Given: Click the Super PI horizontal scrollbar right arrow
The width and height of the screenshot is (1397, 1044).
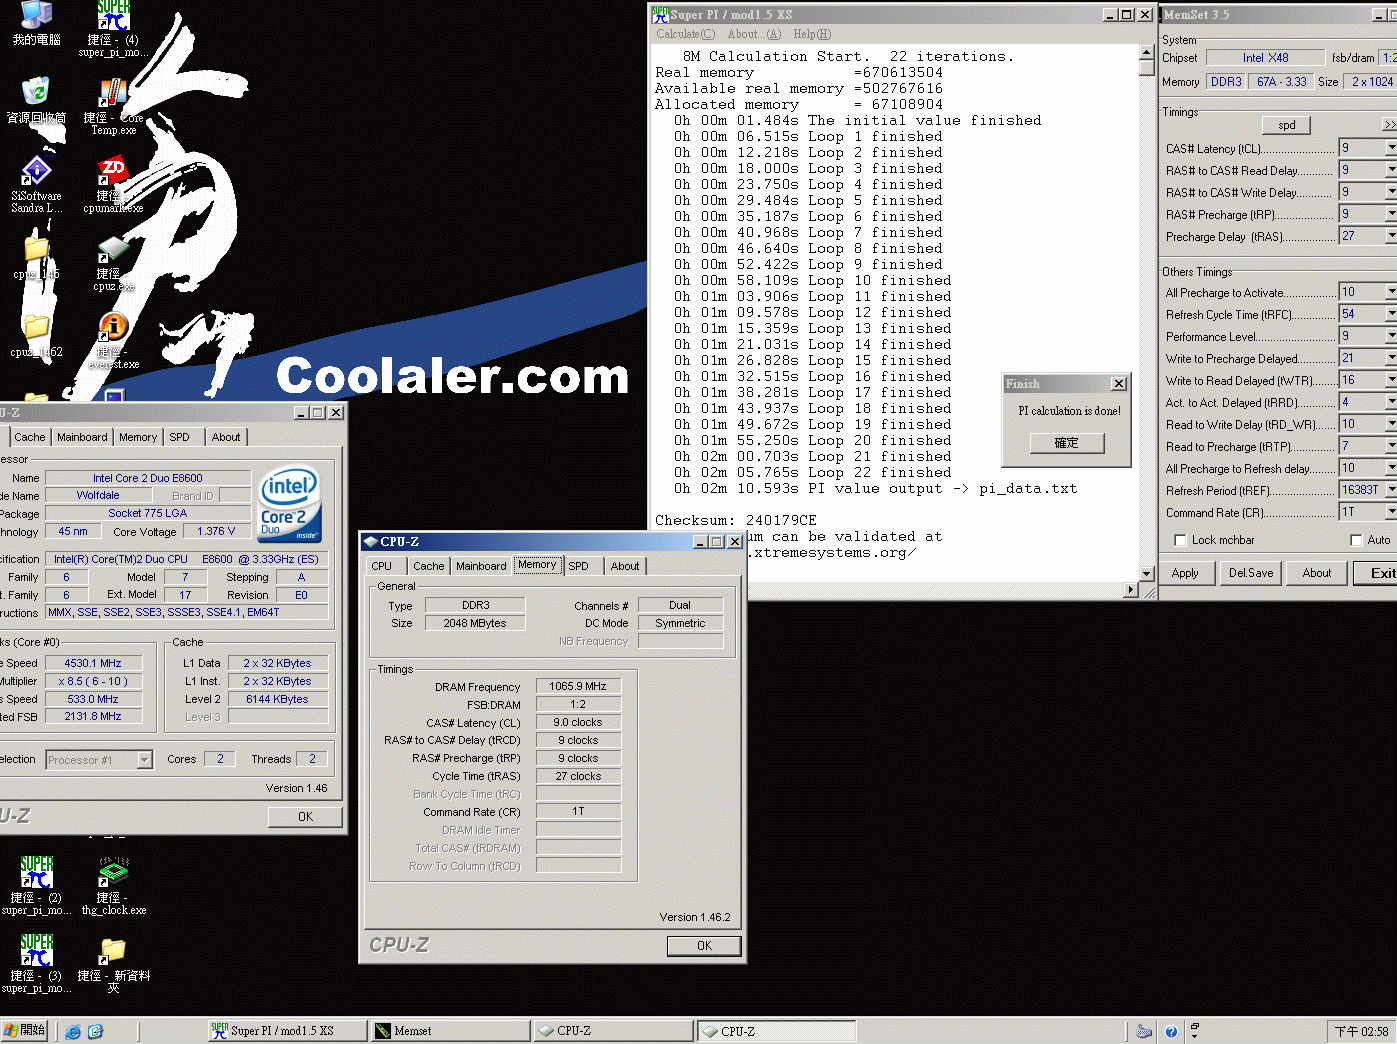Looking at the screenshot, I should point(1131,590).
